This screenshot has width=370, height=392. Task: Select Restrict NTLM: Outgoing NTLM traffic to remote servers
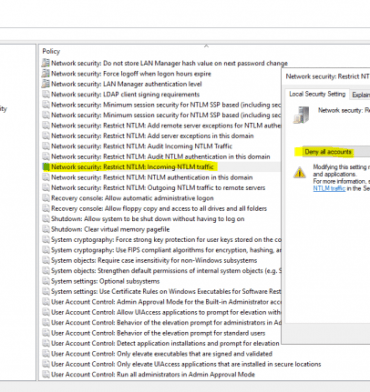coord(158,187)
